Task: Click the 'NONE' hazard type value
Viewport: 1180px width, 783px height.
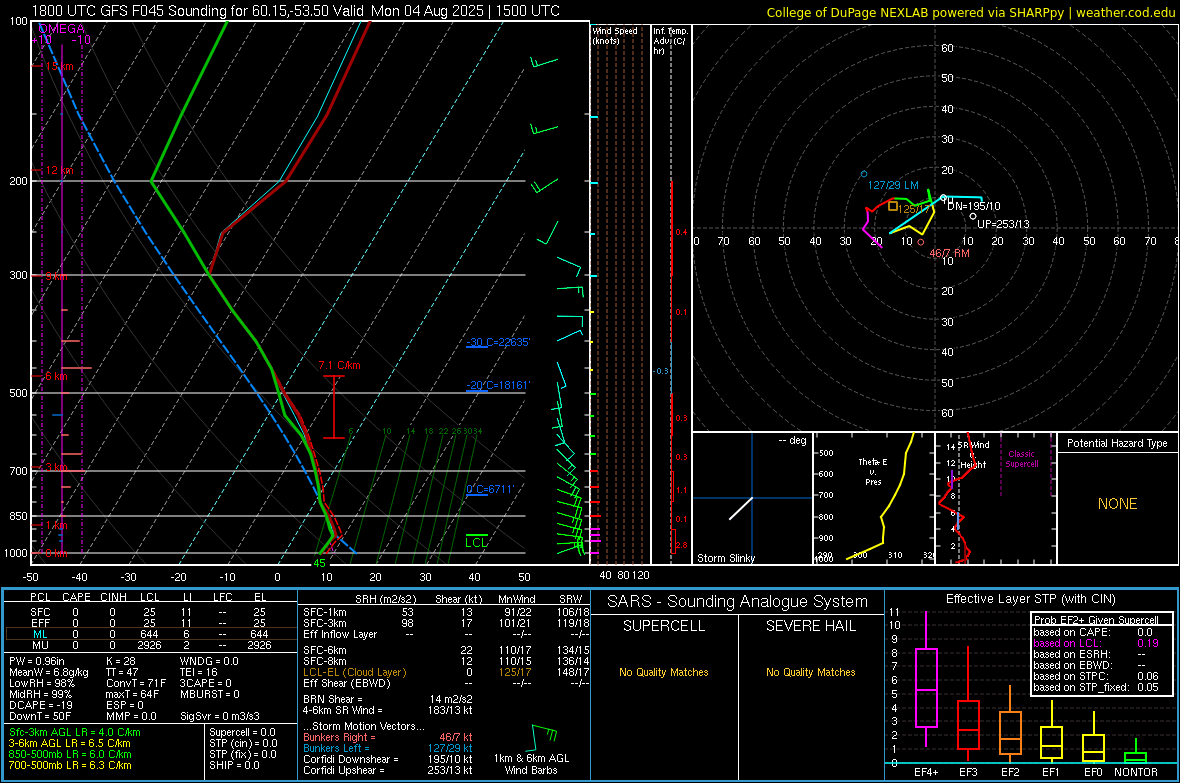Action: pyautogui.click(x=1117, y=504)
